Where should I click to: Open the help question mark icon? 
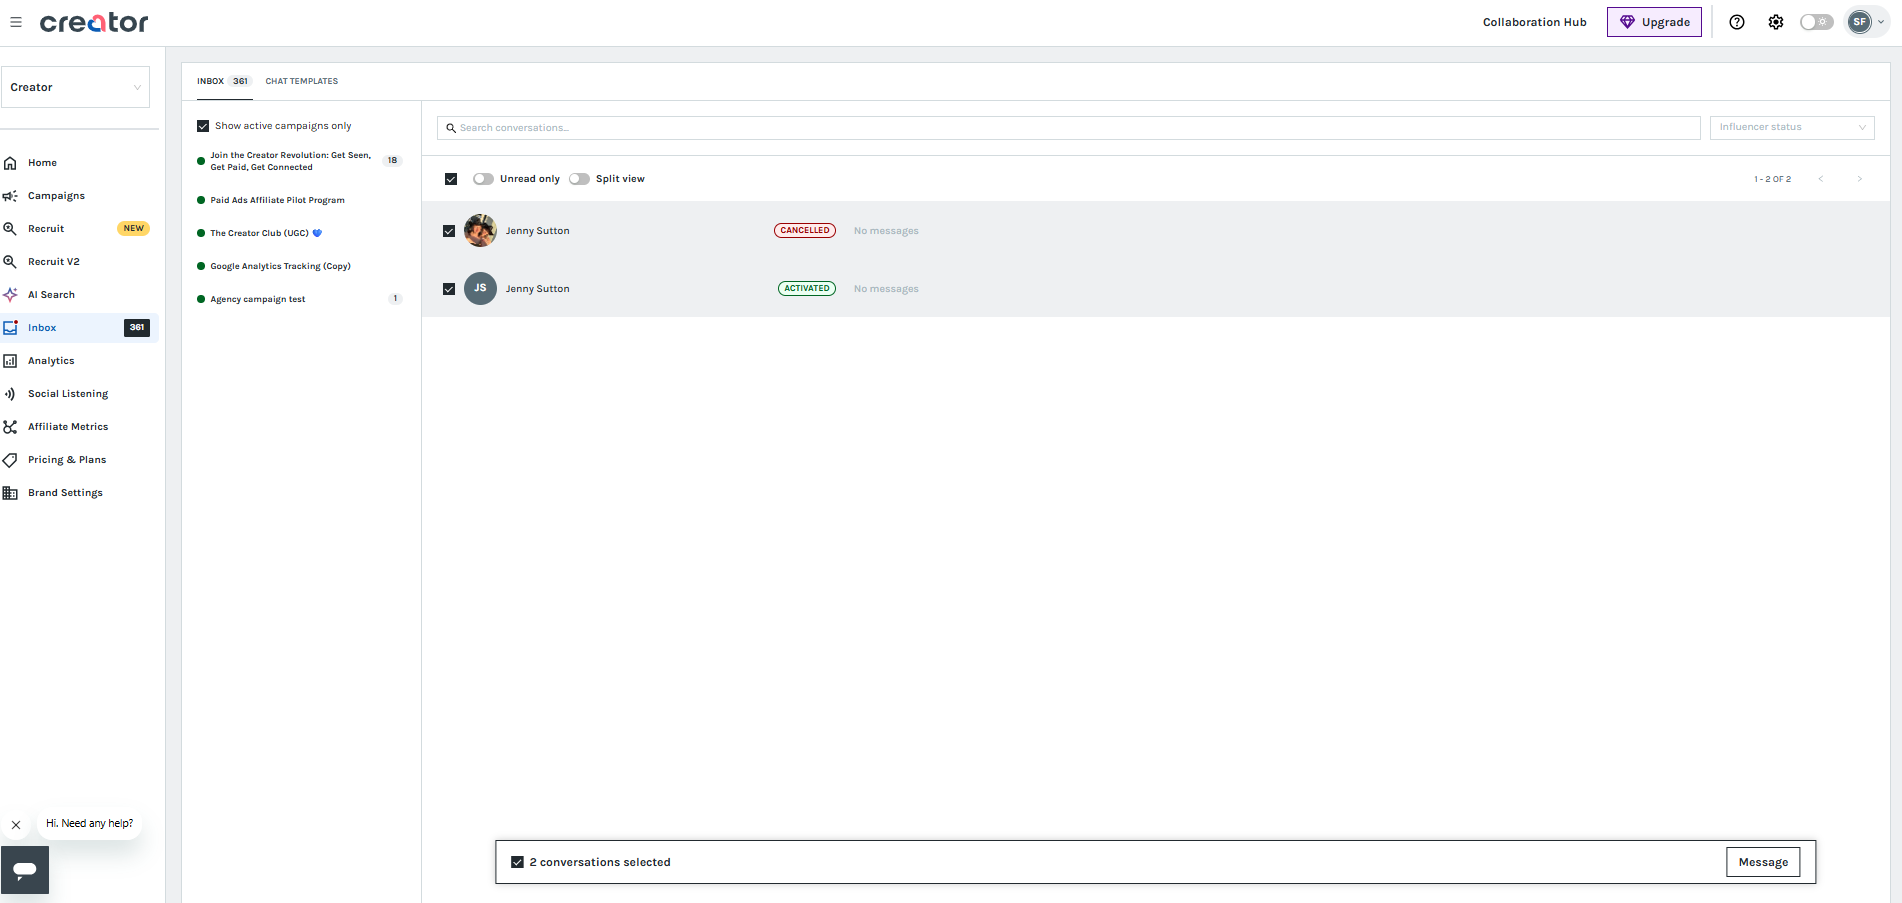point(1737,22)
